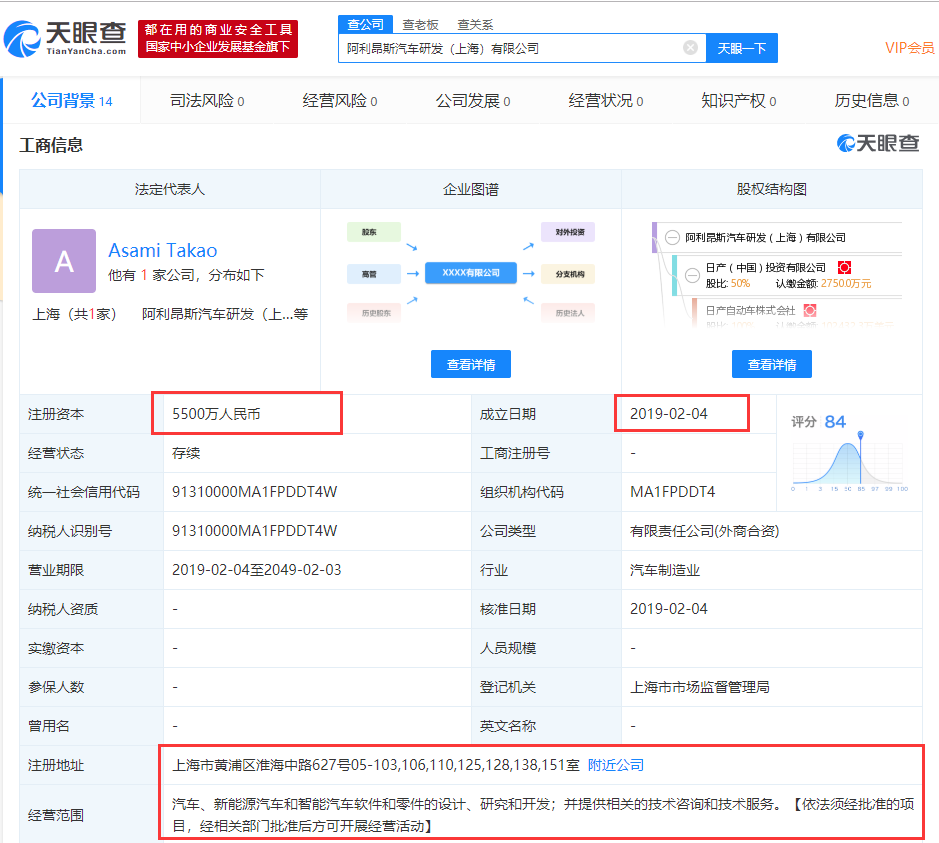The image size is (939, 843).
Task: Collapse the 日产(中国)投资有限公司 node
Action: (692, 275)
